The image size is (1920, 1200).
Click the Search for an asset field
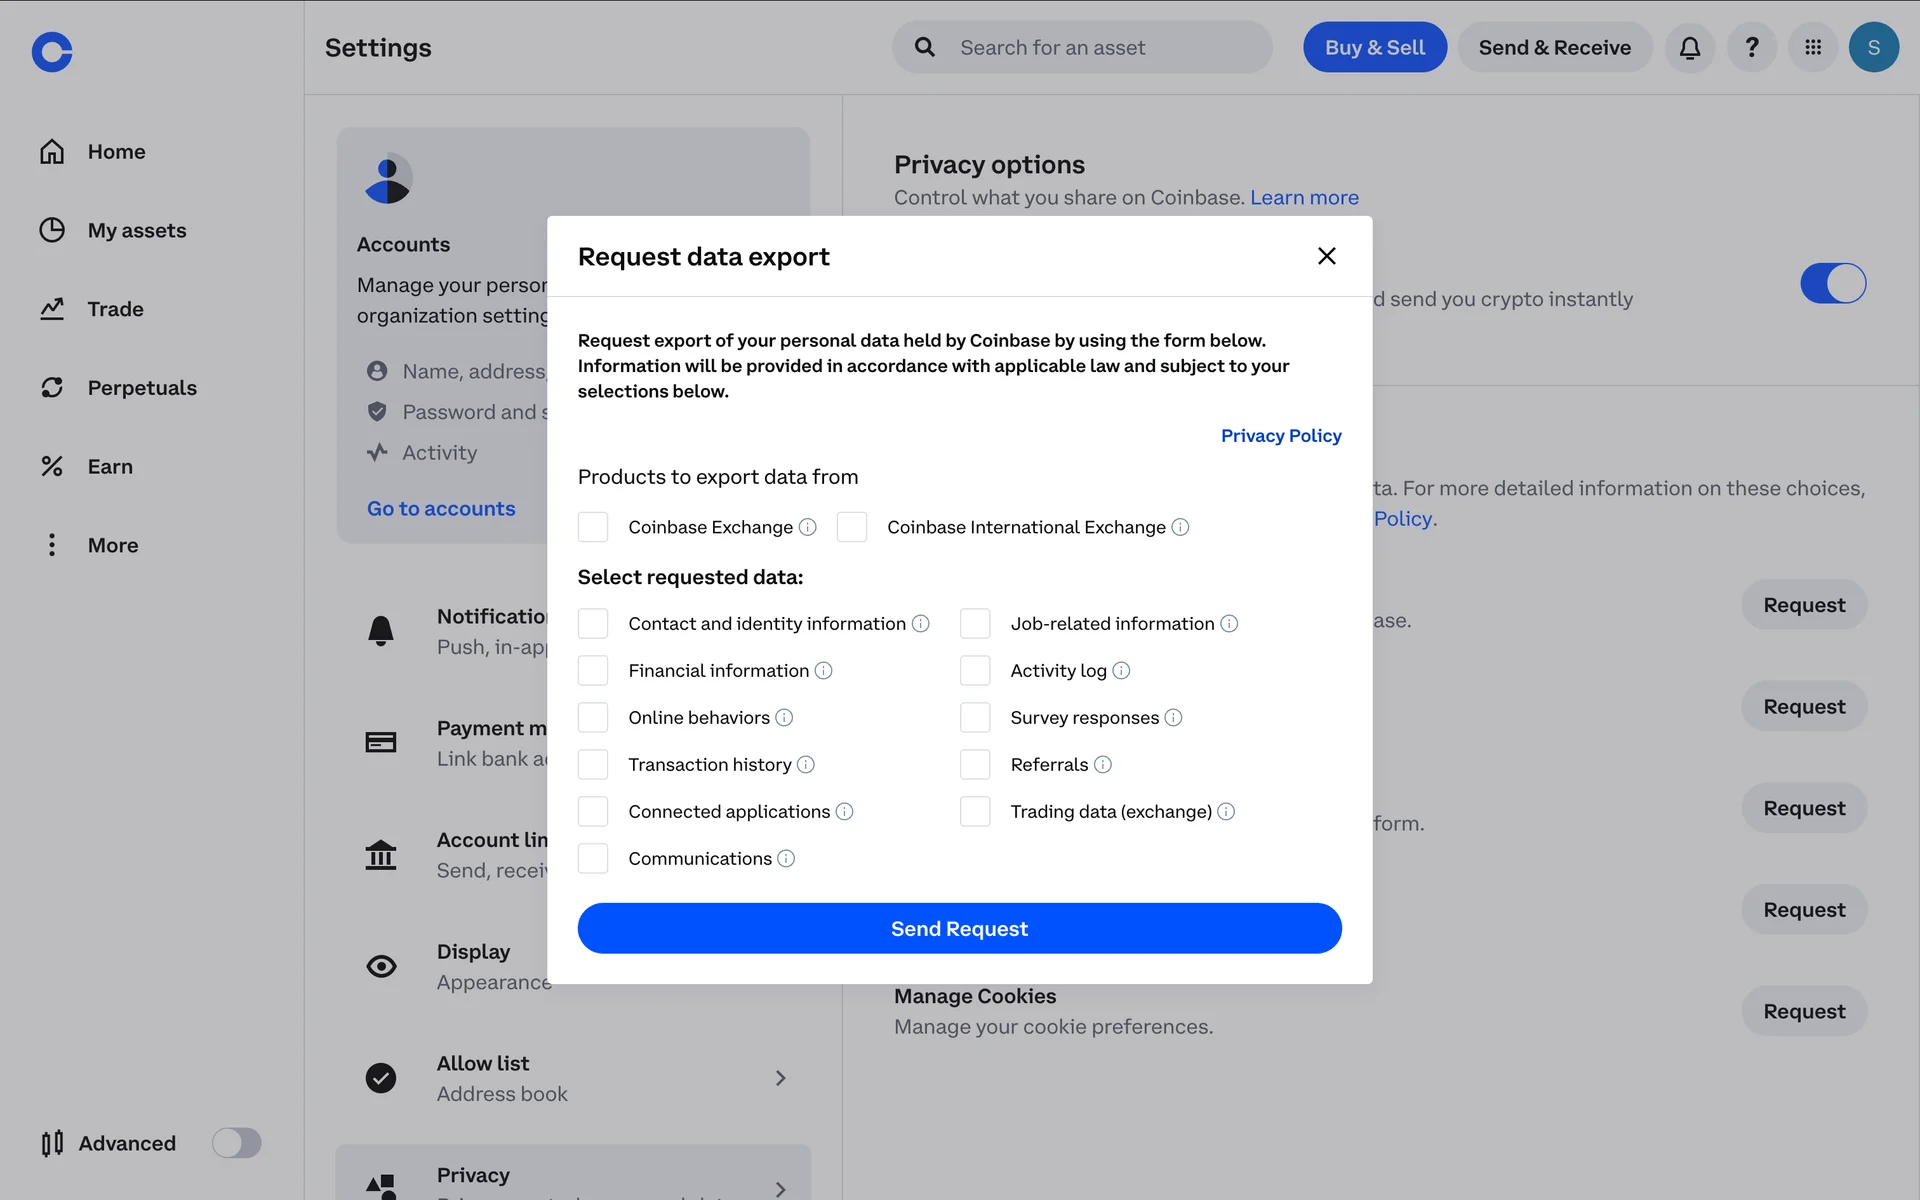pyautogui.click(x=1100, y=48)
